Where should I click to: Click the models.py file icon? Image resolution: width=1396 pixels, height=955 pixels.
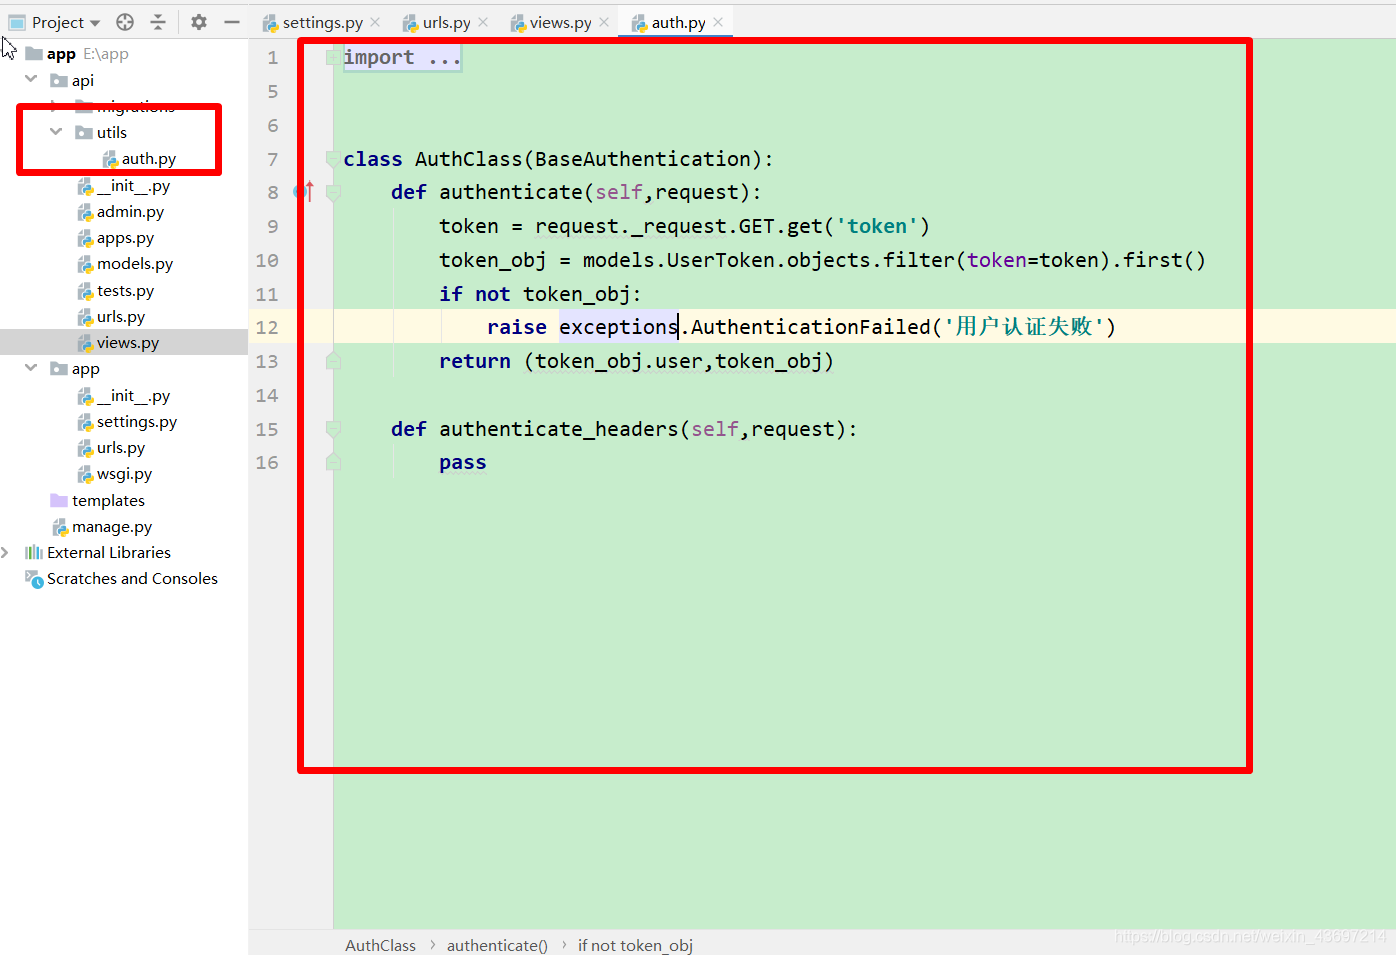coord(85,264)
